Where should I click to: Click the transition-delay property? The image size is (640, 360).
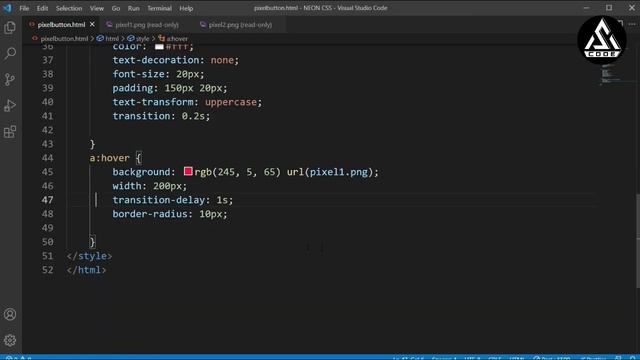pos(159,200)
